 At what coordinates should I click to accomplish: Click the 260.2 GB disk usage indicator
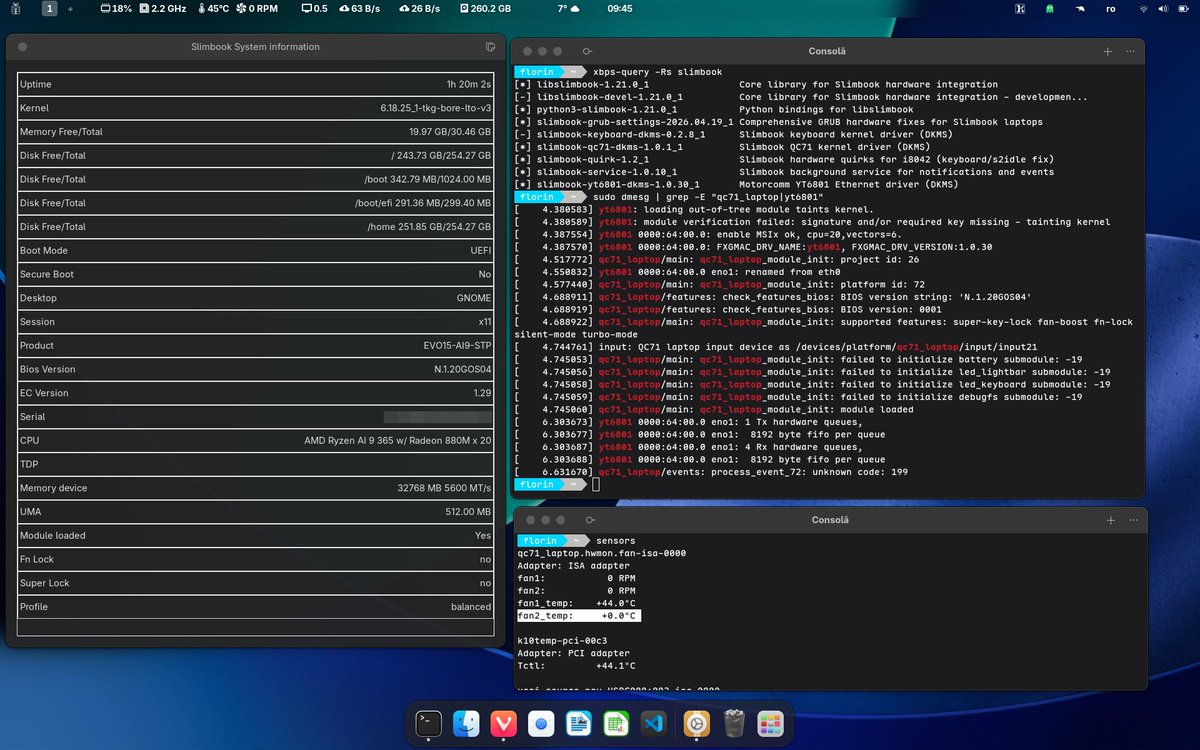click(x=486, y=8)
